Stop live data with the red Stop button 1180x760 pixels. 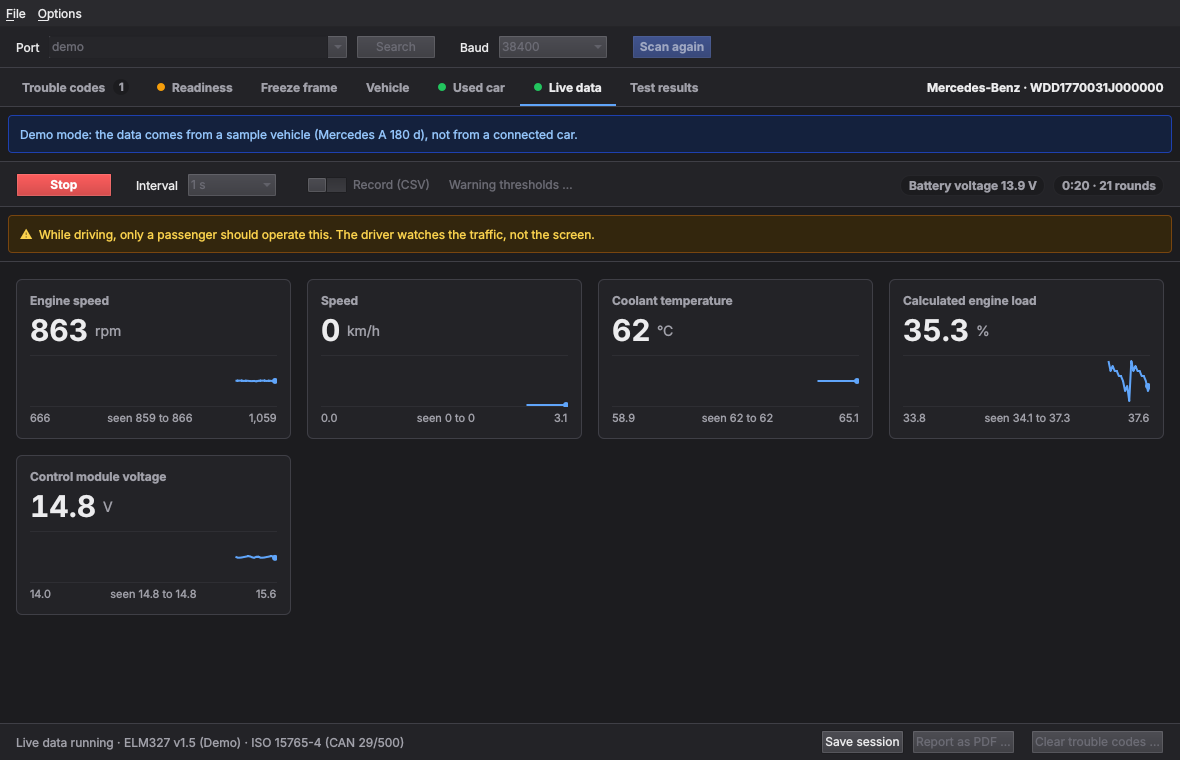(64, 185)
